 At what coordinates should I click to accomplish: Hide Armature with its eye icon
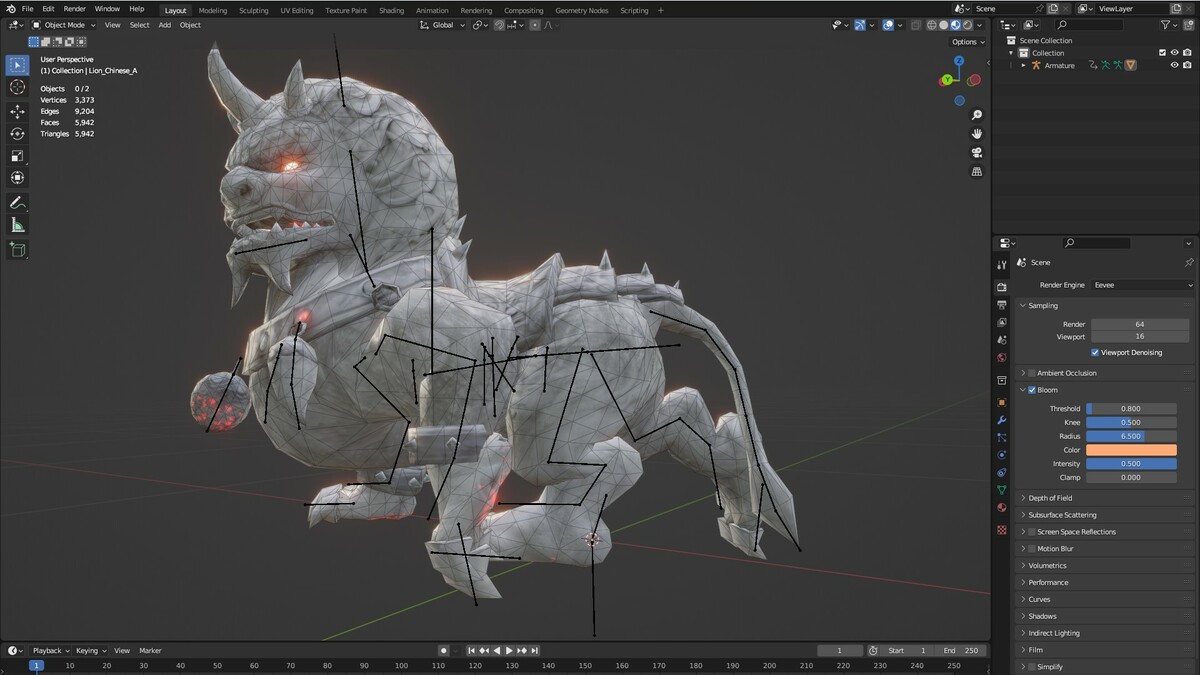tap(1175, 65)
